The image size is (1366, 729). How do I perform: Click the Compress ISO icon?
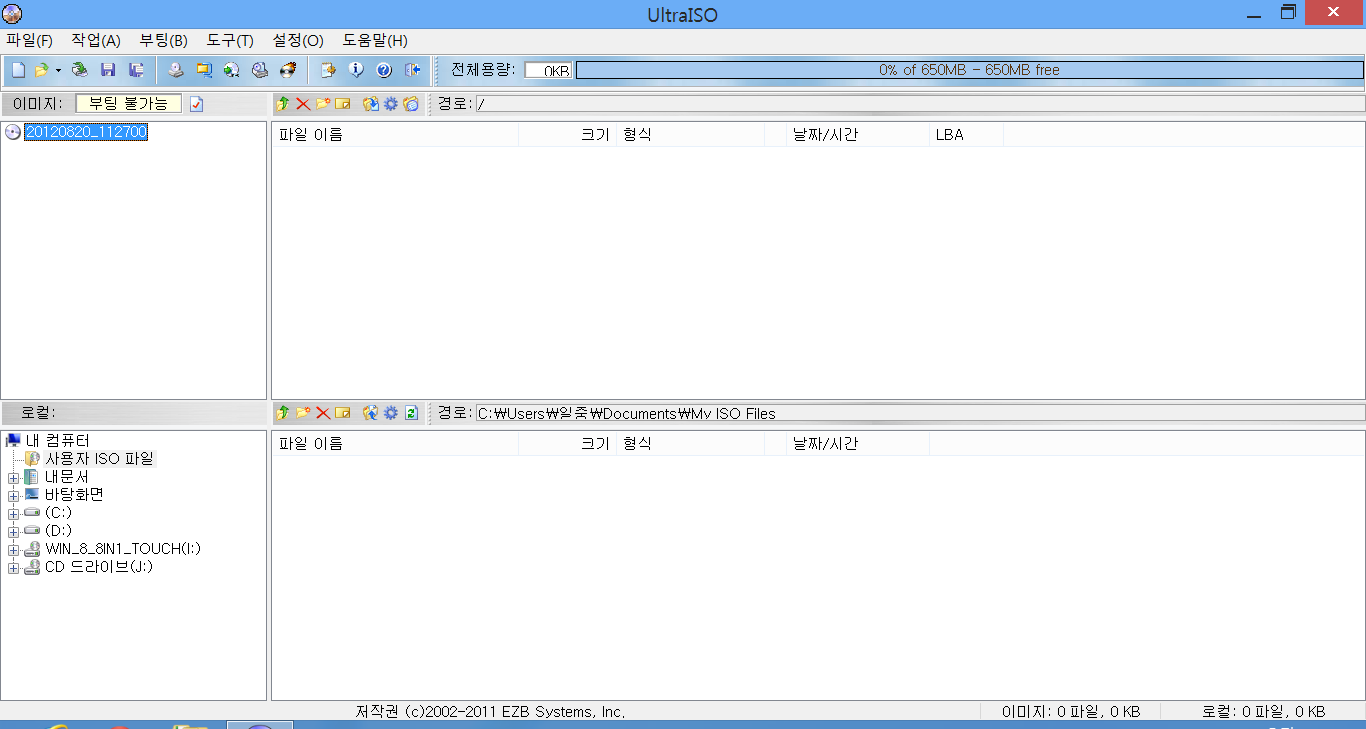(x=204, y=70)
